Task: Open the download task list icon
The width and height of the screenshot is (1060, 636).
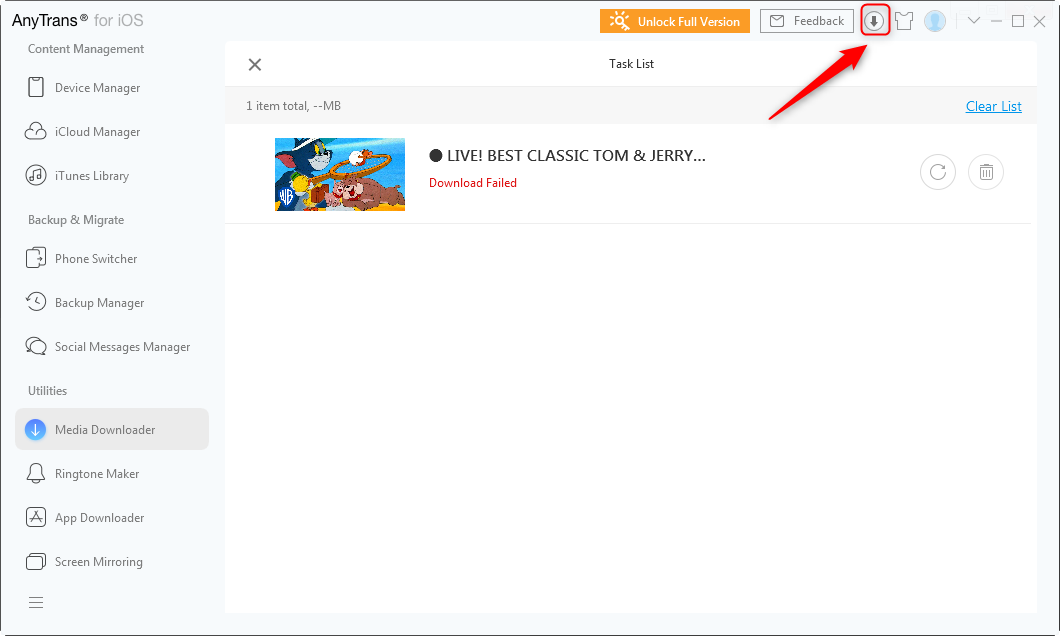Action: click(x=875, y=21)
